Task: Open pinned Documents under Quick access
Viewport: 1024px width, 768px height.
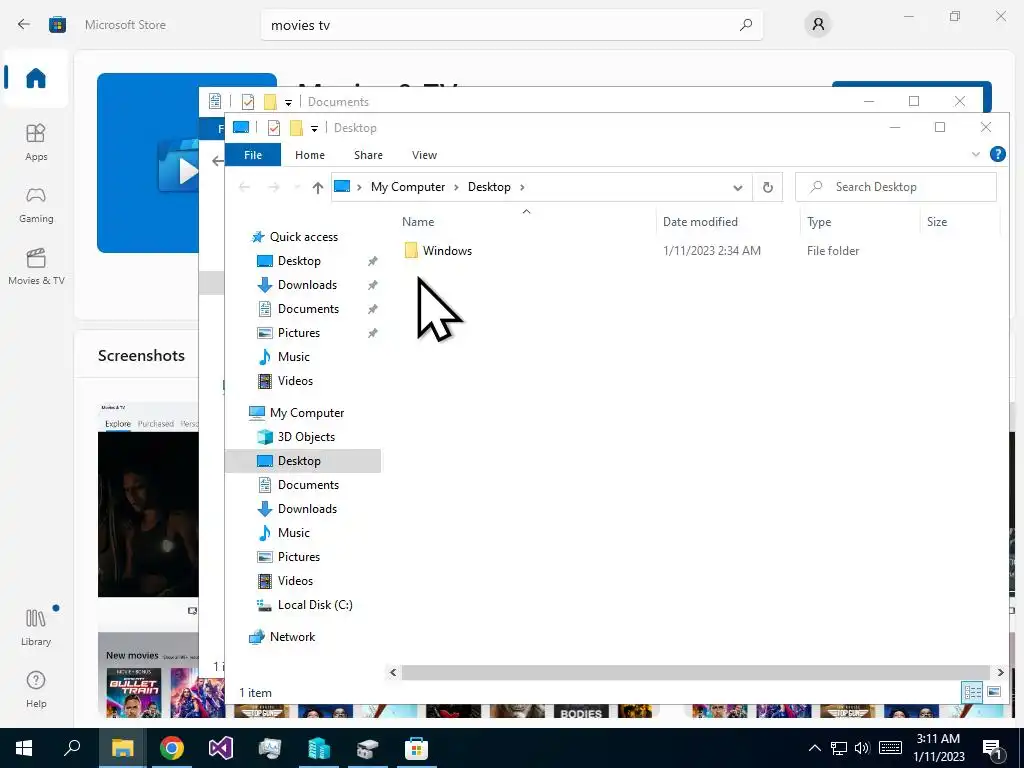Action: pos(308,309)
